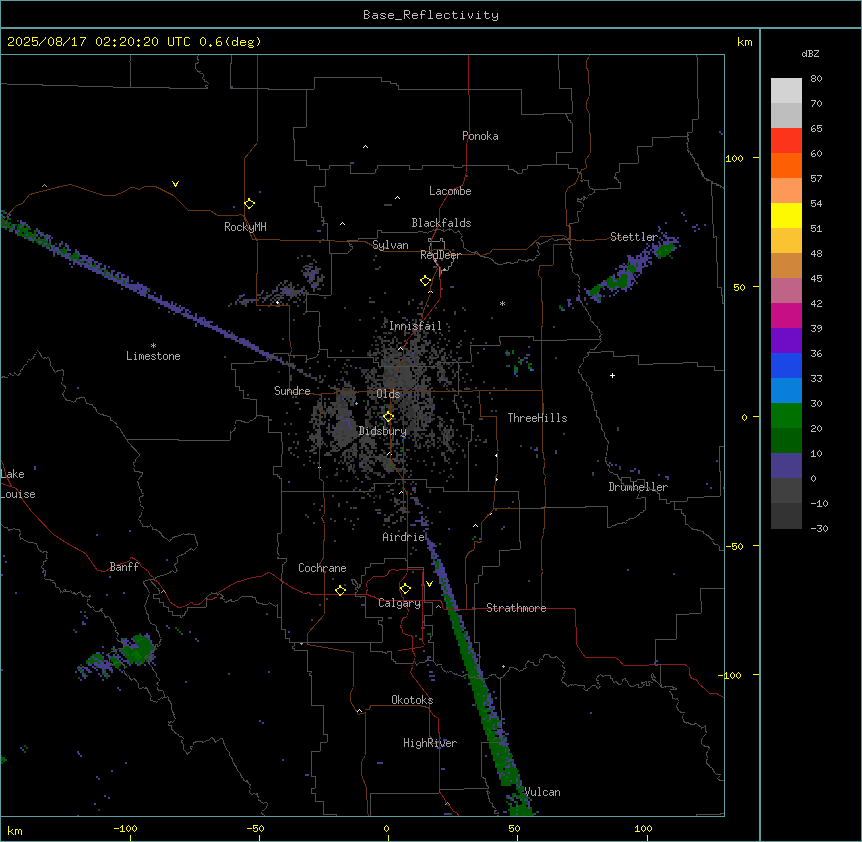Click the asterisk marker east of Innisfail
The image size is (862, 842).
502,303
